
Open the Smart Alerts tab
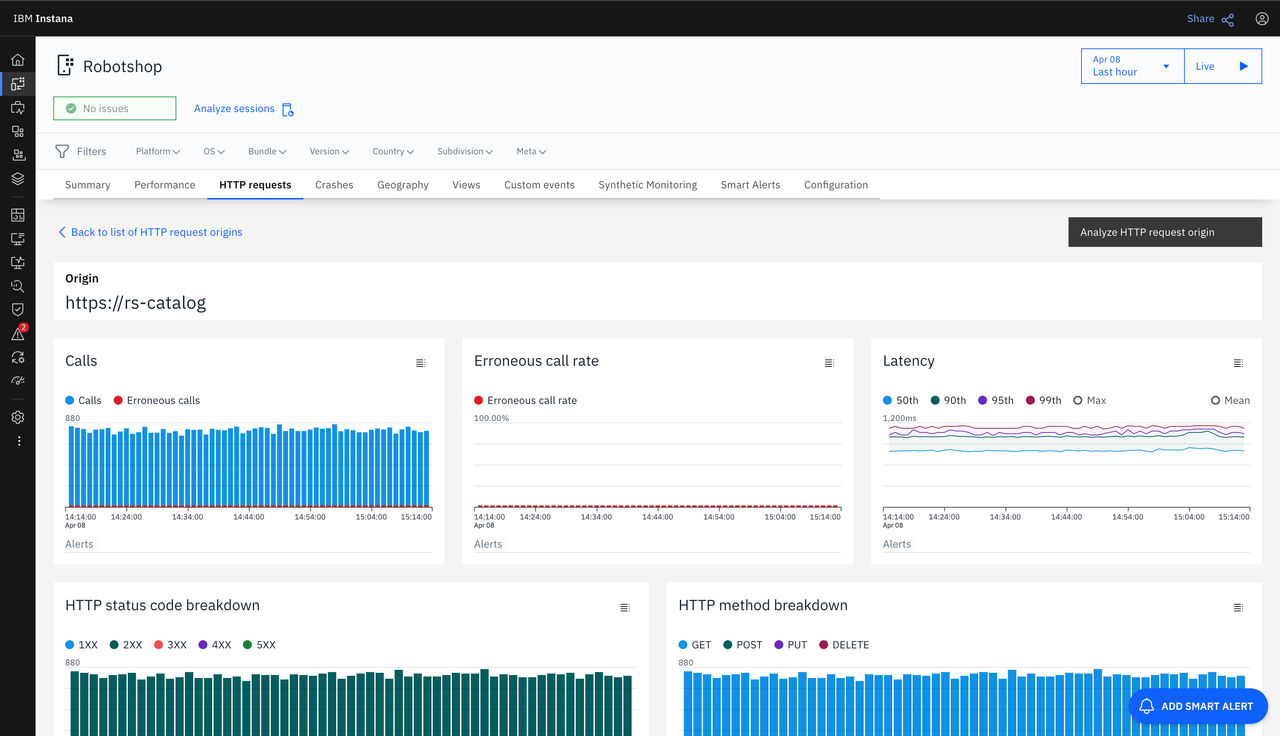click(750, 185)
